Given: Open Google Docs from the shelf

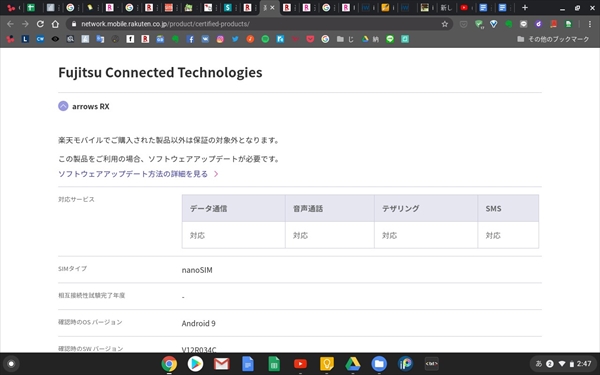Looking at the screenshot, I should pyautogui.click(x=248, y=364).
